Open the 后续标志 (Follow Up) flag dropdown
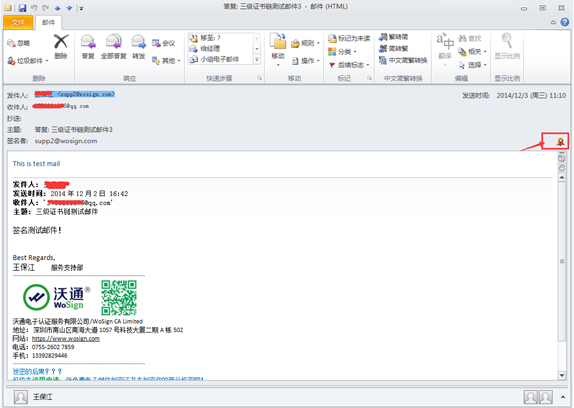This screenshot has width=574, height=408. [349, 65]
